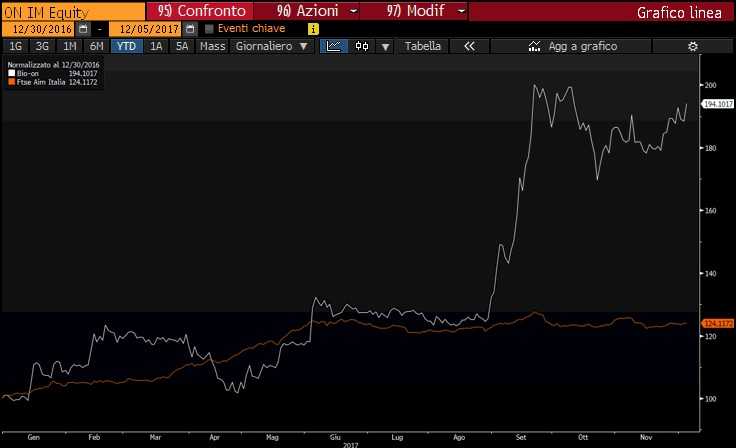Click the Bio-on legend value 194.1017
This screenshot has height=448, width=737.
pyautogui.click(x=83, y=73)
